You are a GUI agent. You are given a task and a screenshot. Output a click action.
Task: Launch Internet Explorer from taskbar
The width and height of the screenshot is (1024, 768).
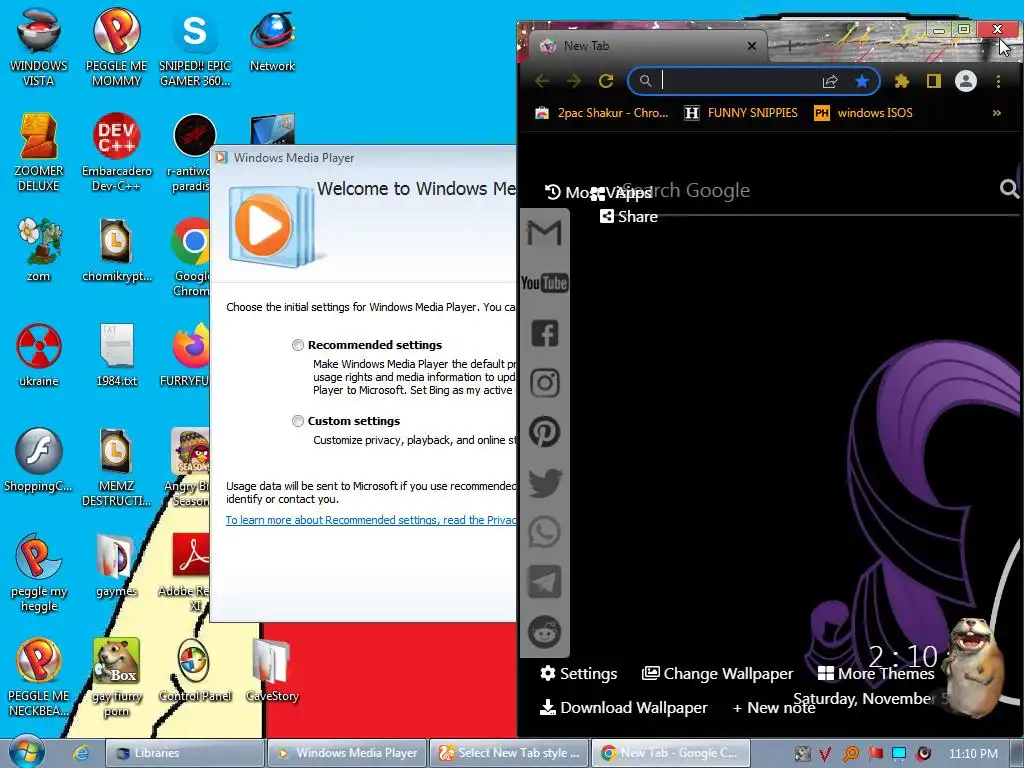pyautogui.click(x=80, y=753)
